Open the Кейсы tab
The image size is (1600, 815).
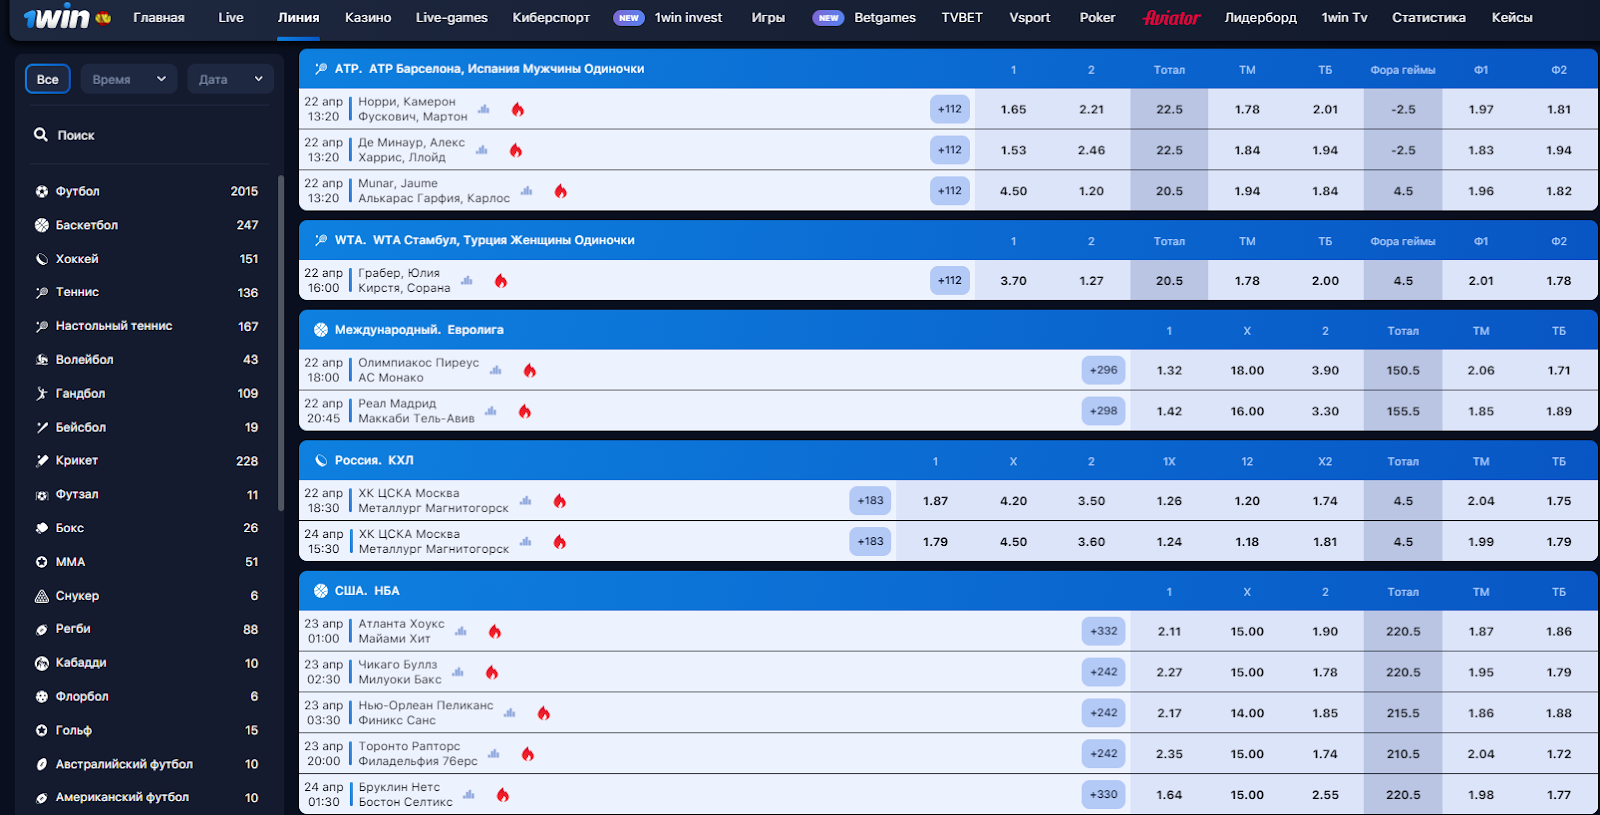[x=1512, y=17]
